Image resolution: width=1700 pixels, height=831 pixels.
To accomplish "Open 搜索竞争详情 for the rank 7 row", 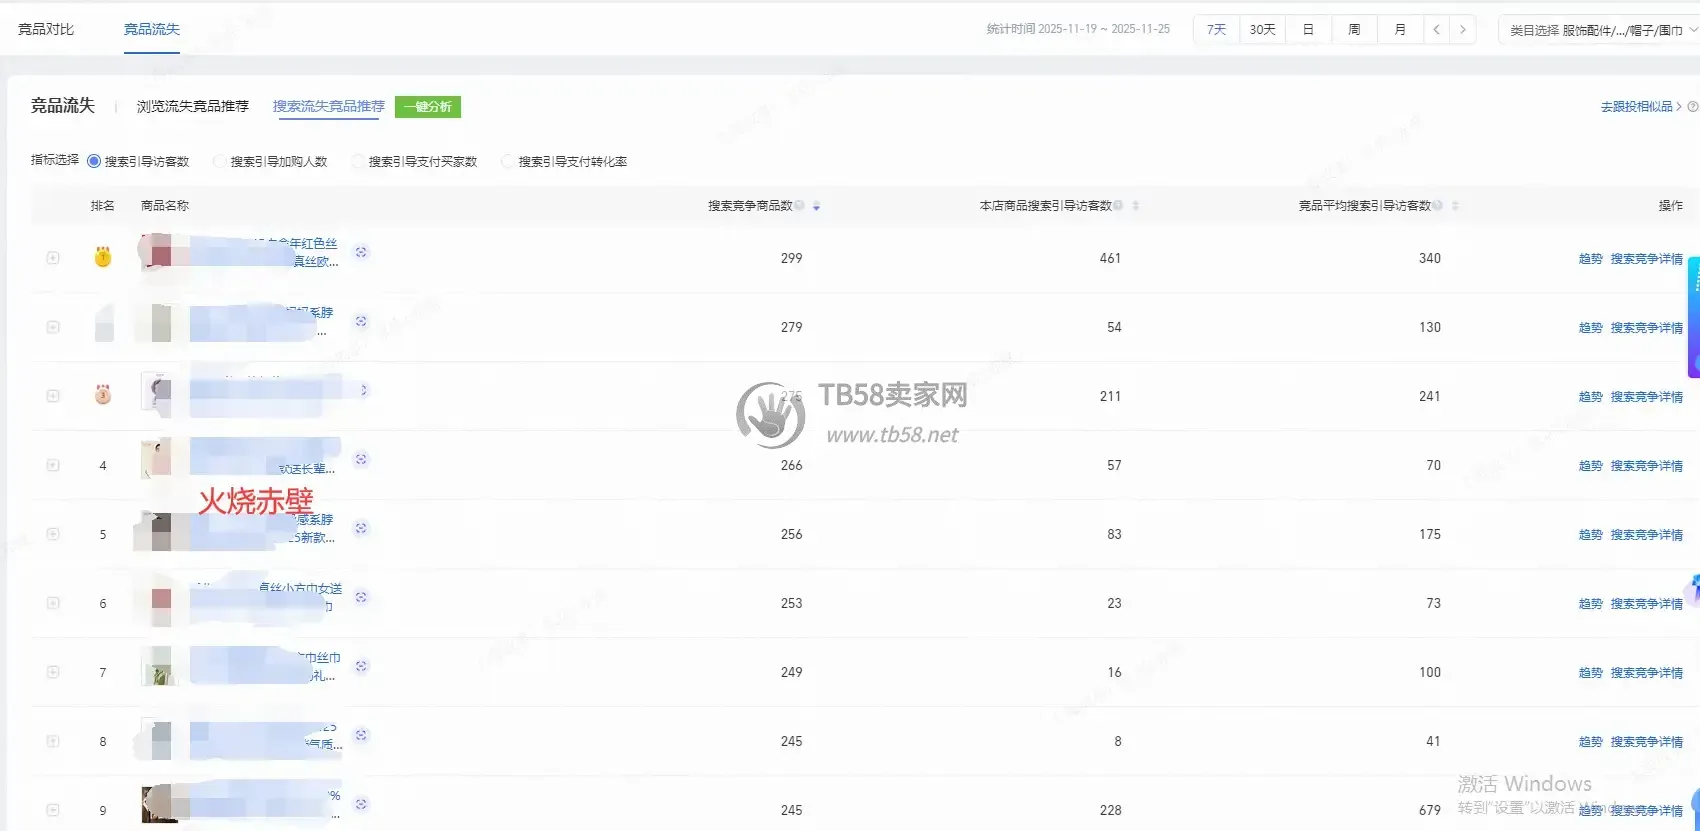I will 1646,673.
